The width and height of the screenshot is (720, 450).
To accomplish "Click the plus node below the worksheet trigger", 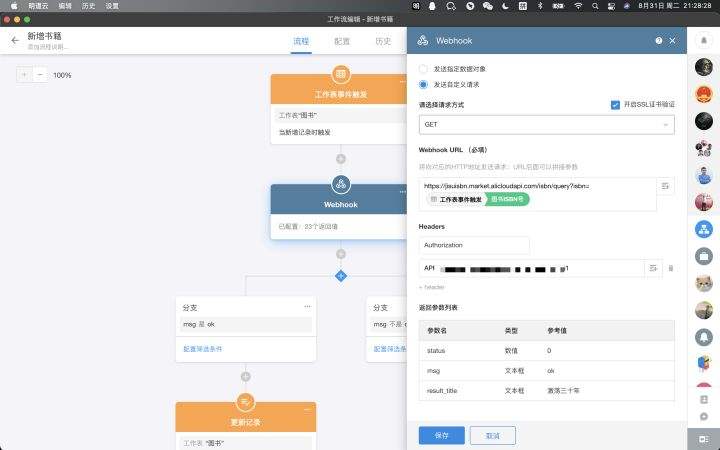I will coord(341,158).
